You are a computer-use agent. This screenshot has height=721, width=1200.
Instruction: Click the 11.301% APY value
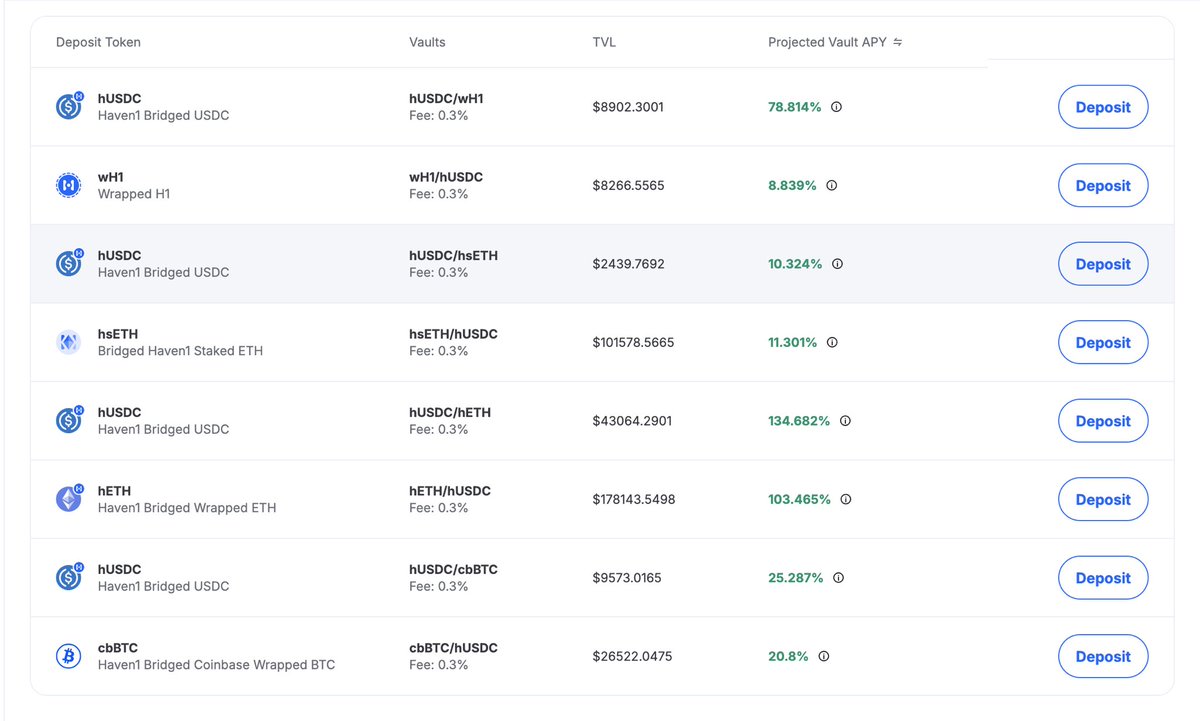click(793, 342)
